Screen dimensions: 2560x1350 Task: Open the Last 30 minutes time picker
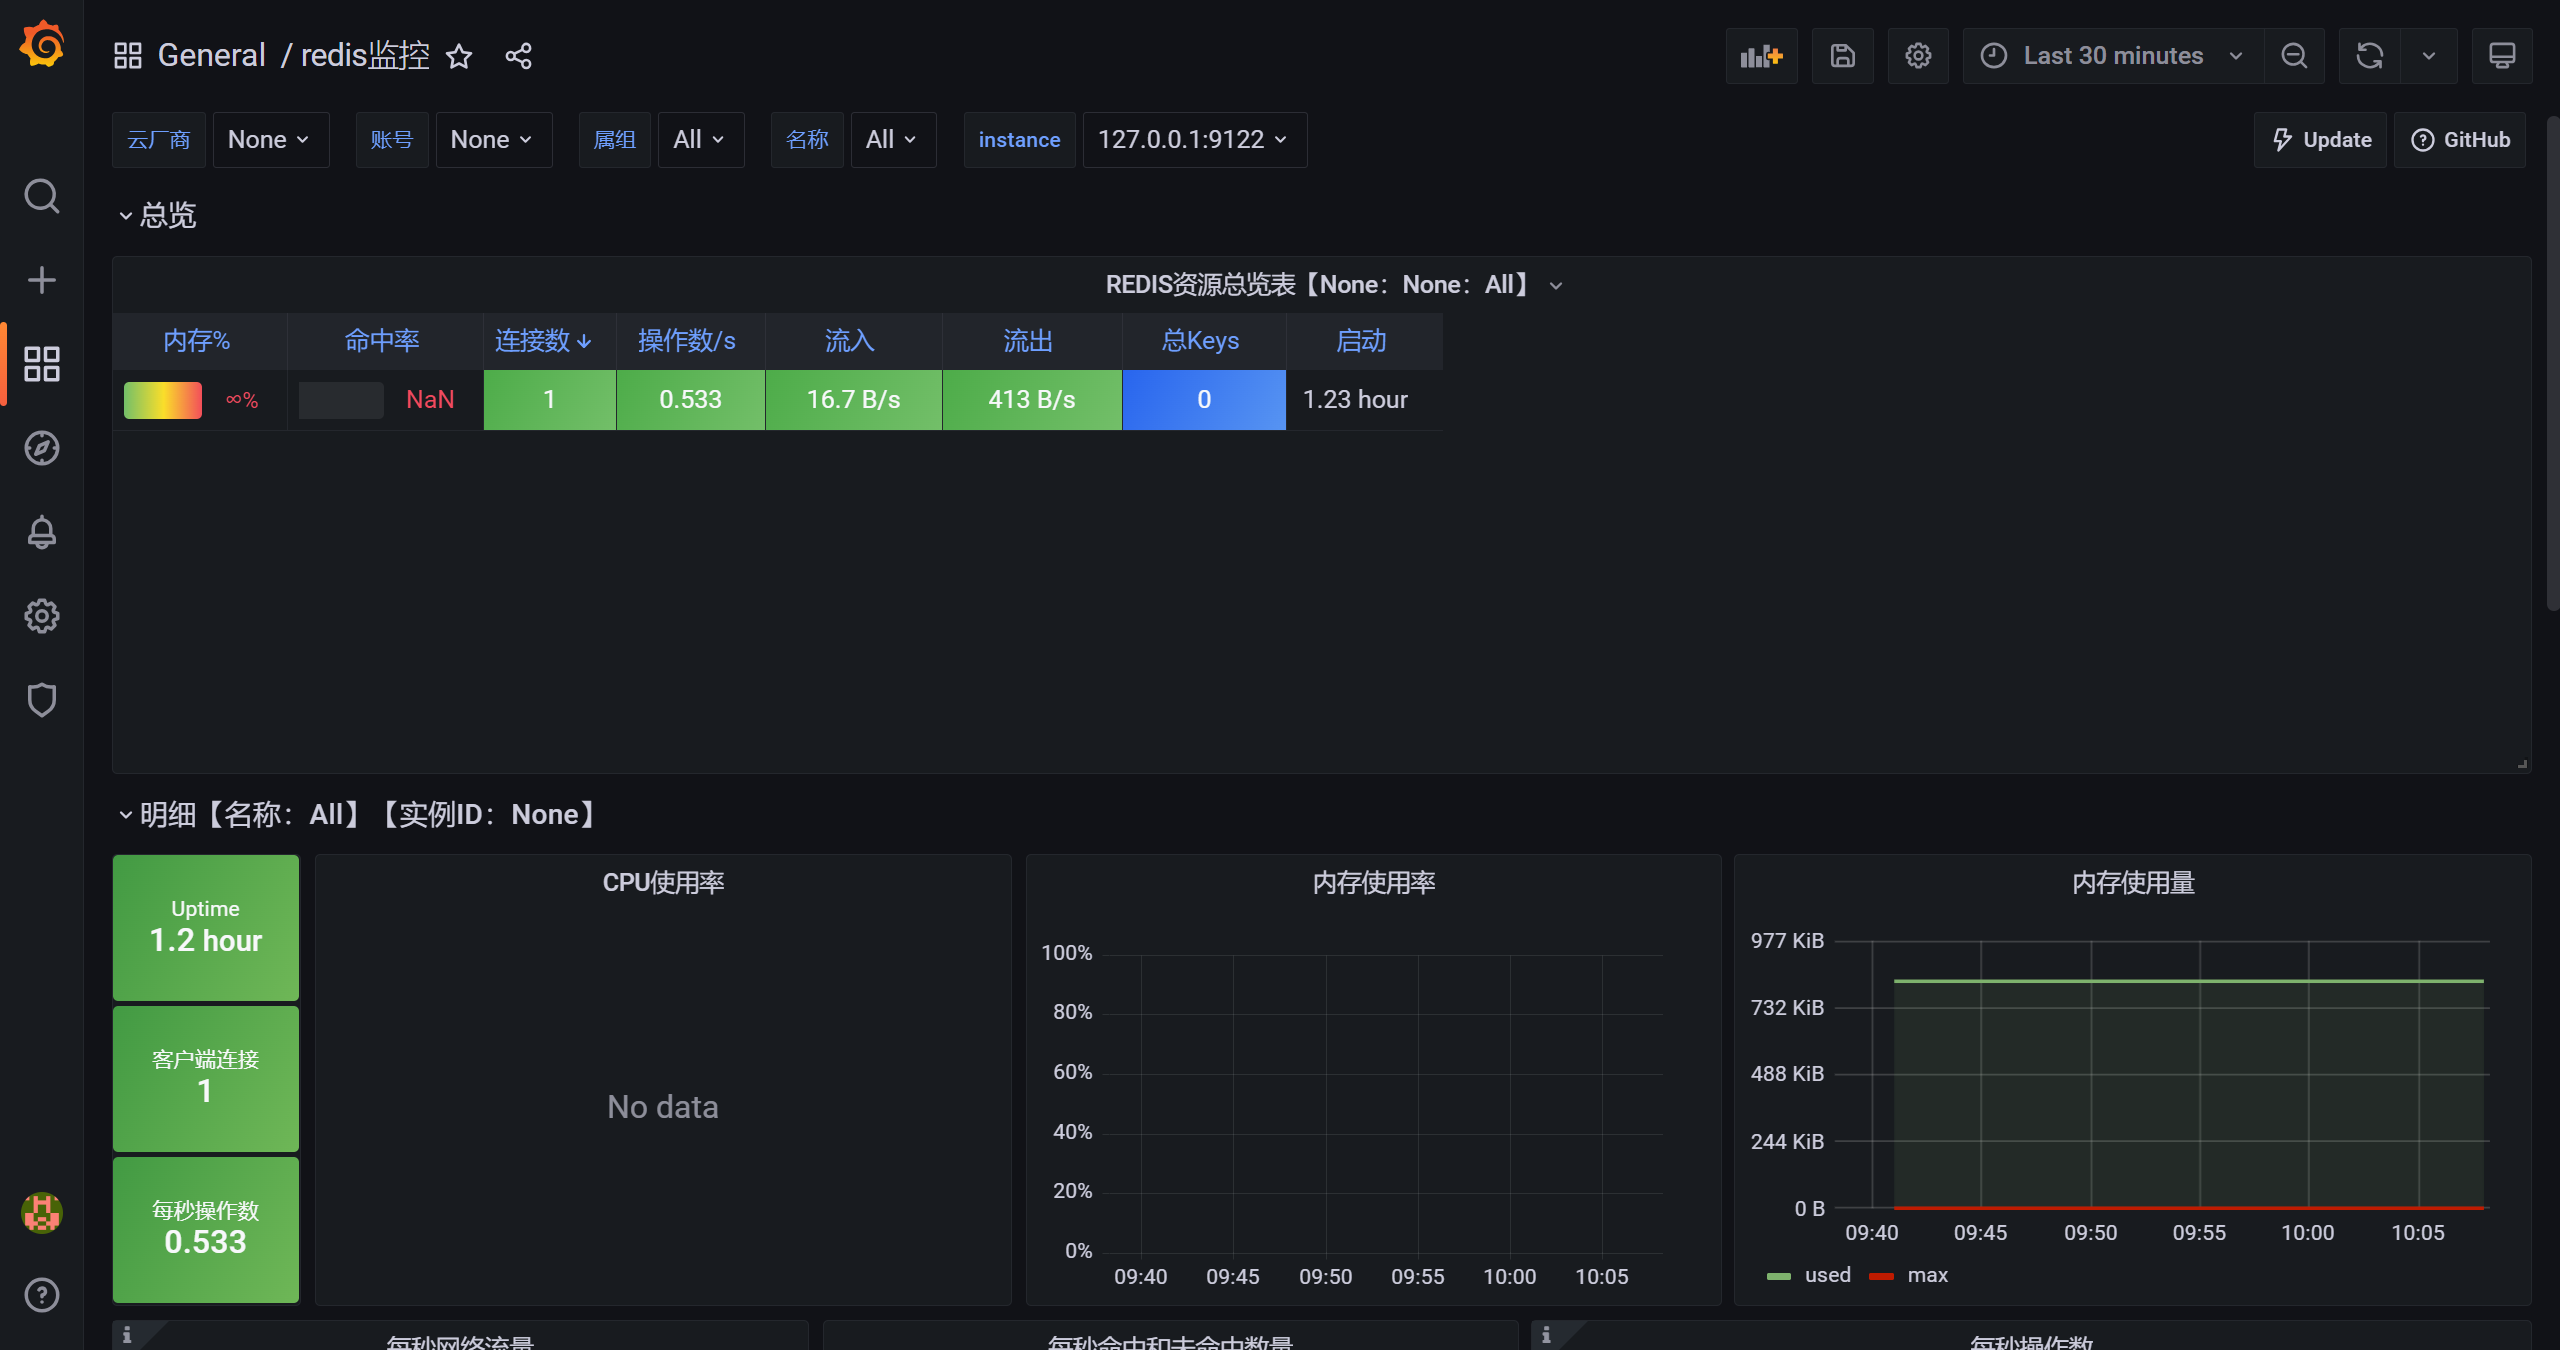click(x=2113, y=56)
